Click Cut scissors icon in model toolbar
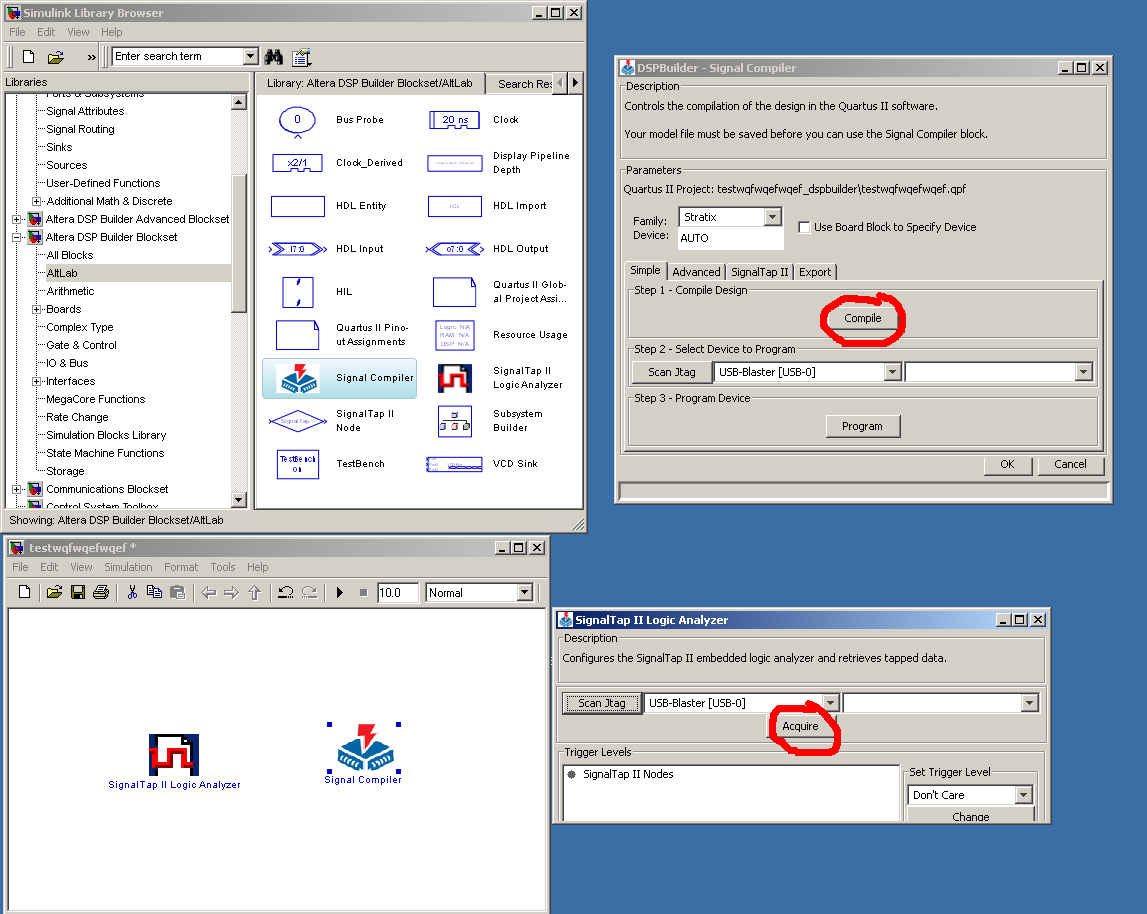 tap(132, 592)
